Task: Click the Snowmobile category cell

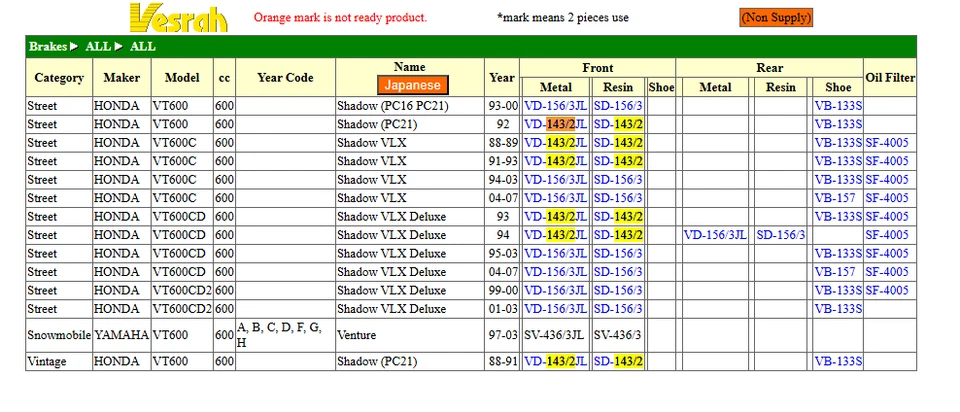Action: (x=59, y=335)
